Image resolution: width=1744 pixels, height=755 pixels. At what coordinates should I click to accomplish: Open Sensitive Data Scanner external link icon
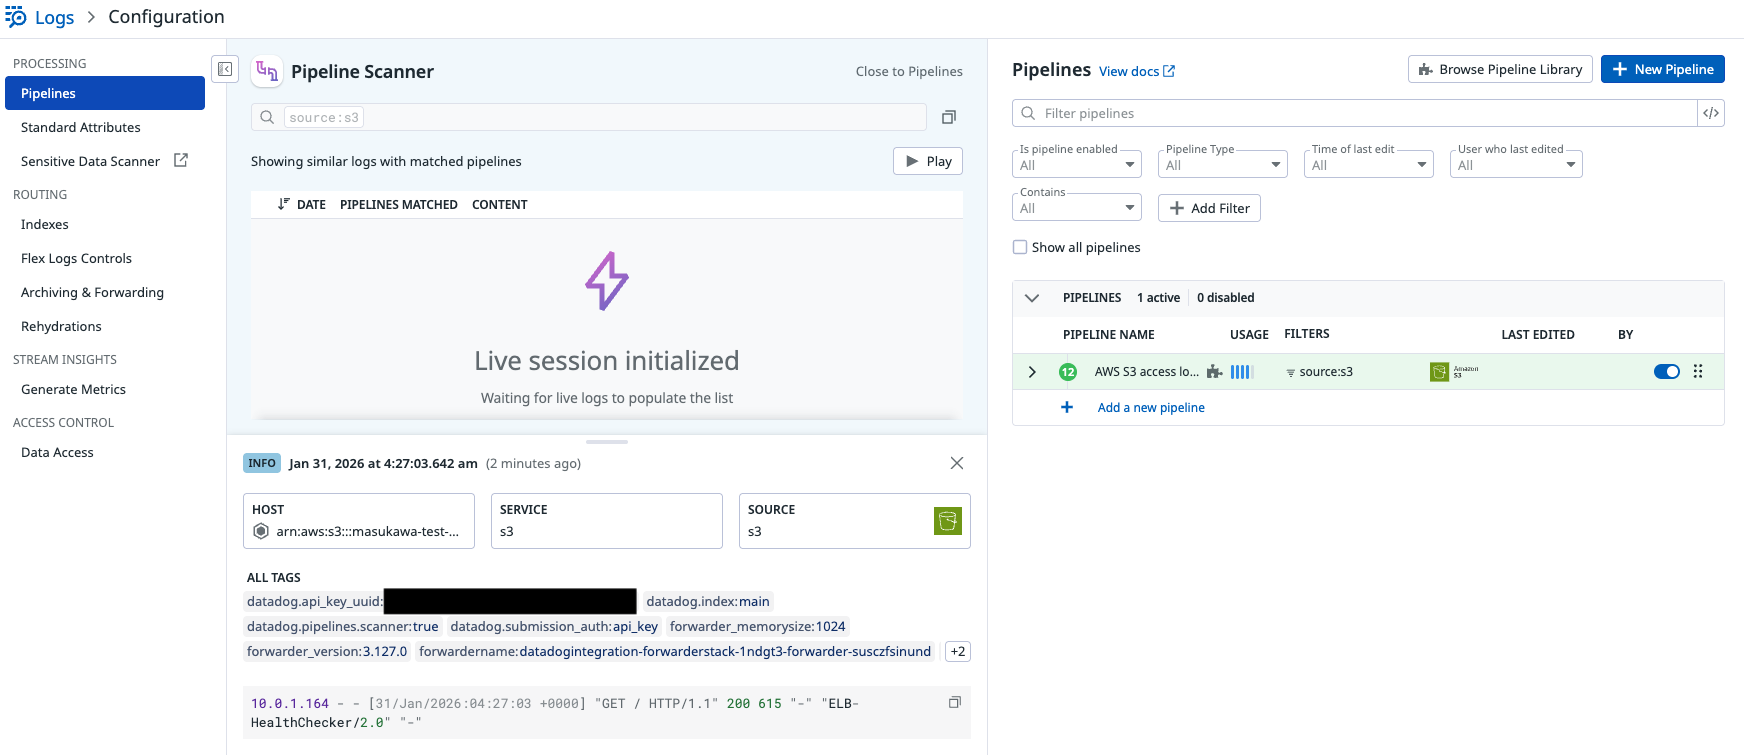point(181,160)
